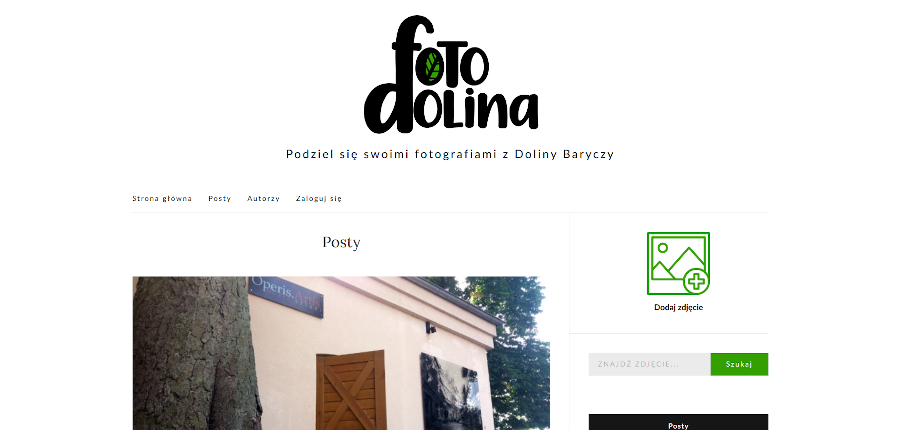The height and width of the screenshot is (430, 900).
Task: Open the Autorzy page from the navigation
Action: 263,199
